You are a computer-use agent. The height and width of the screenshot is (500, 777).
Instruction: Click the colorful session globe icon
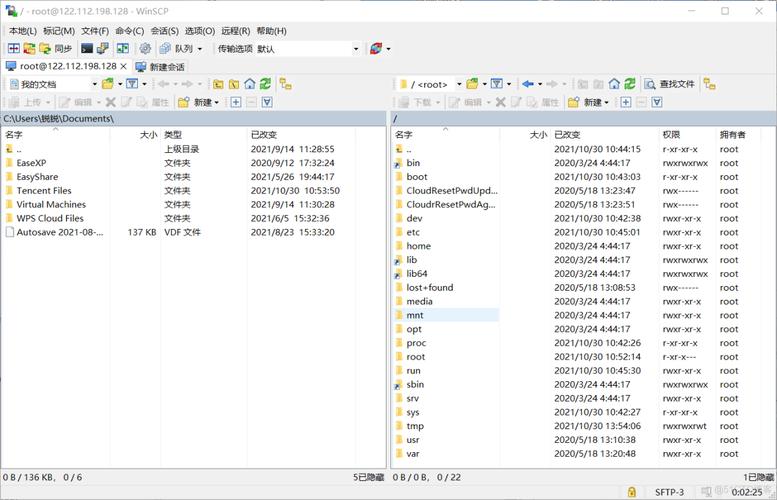[376, 49]
